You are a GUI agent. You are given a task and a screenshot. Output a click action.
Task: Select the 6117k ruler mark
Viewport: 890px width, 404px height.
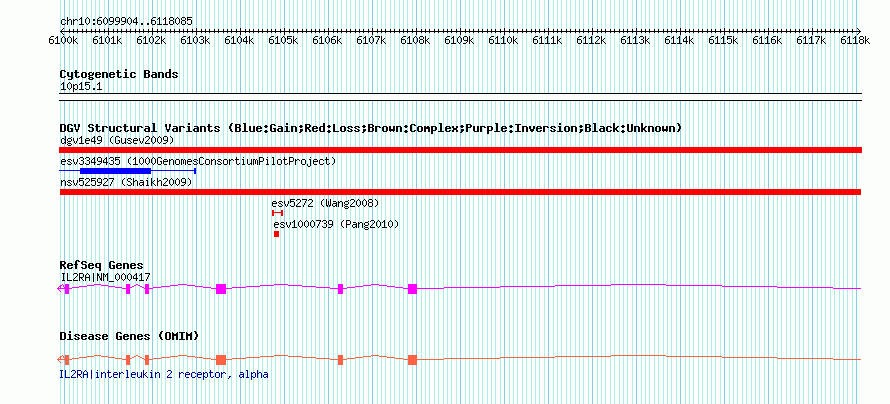pyautogui.click(x=810, y=40)
